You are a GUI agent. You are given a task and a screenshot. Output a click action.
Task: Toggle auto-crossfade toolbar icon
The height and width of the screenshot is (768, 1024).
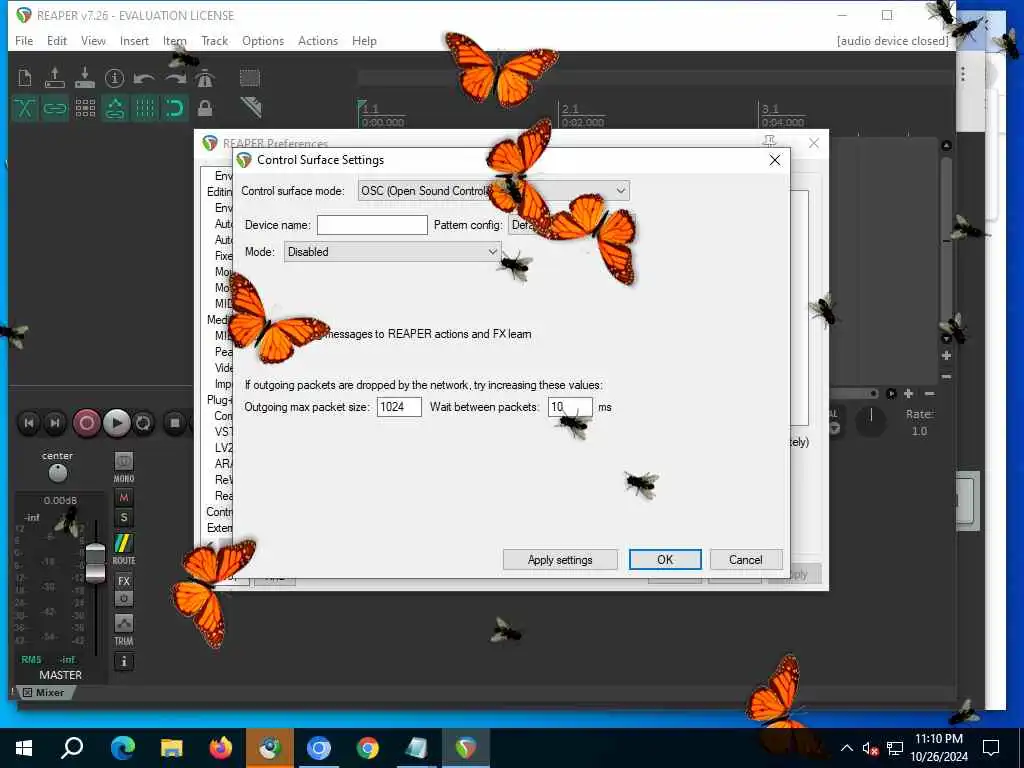tap(25, 108)
